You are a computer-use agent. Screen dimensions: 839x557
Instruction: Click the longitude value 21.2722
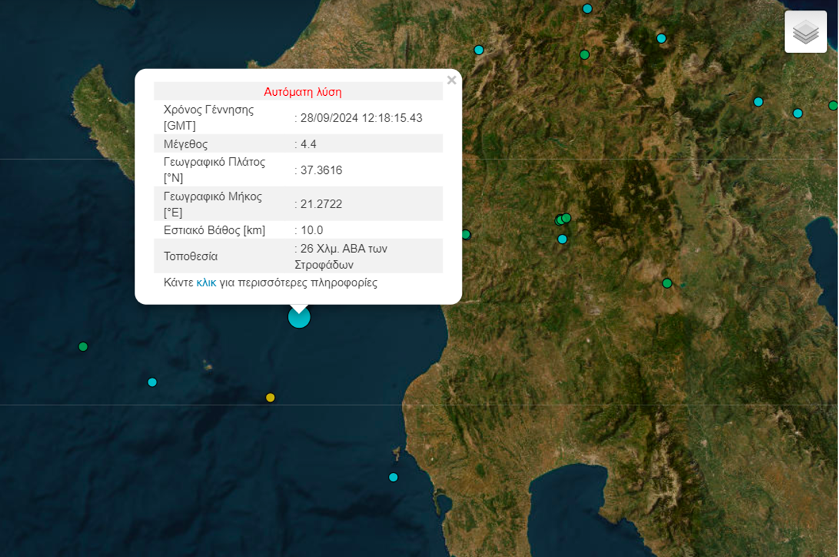click(321, 204)
